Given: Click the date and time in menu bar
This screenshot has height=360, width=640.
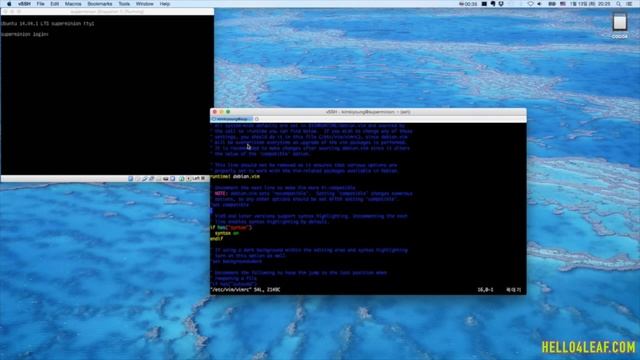Looking at the screenshot, I should [x=591, y=4].
